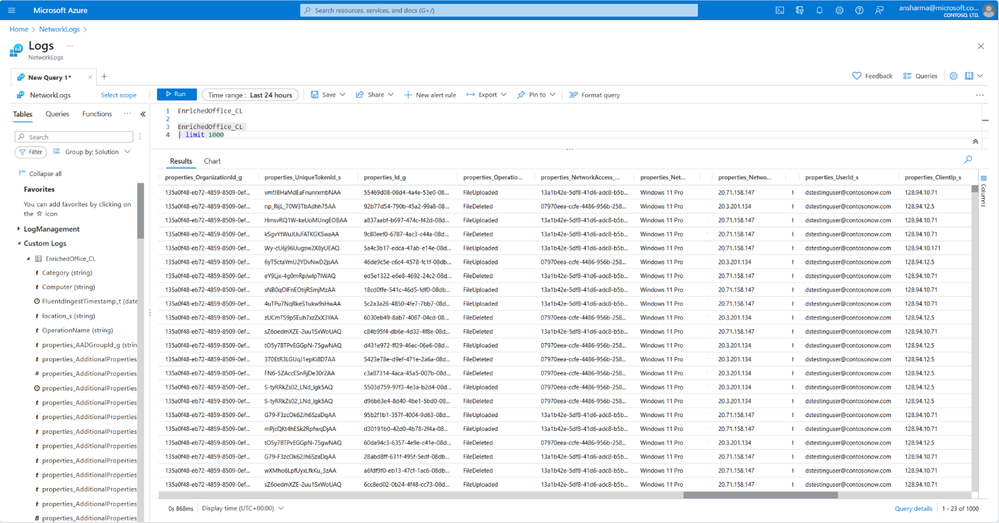Screen dimensions: 999x523
Task: Create a New alert rule
Action: tap(430, 95)
